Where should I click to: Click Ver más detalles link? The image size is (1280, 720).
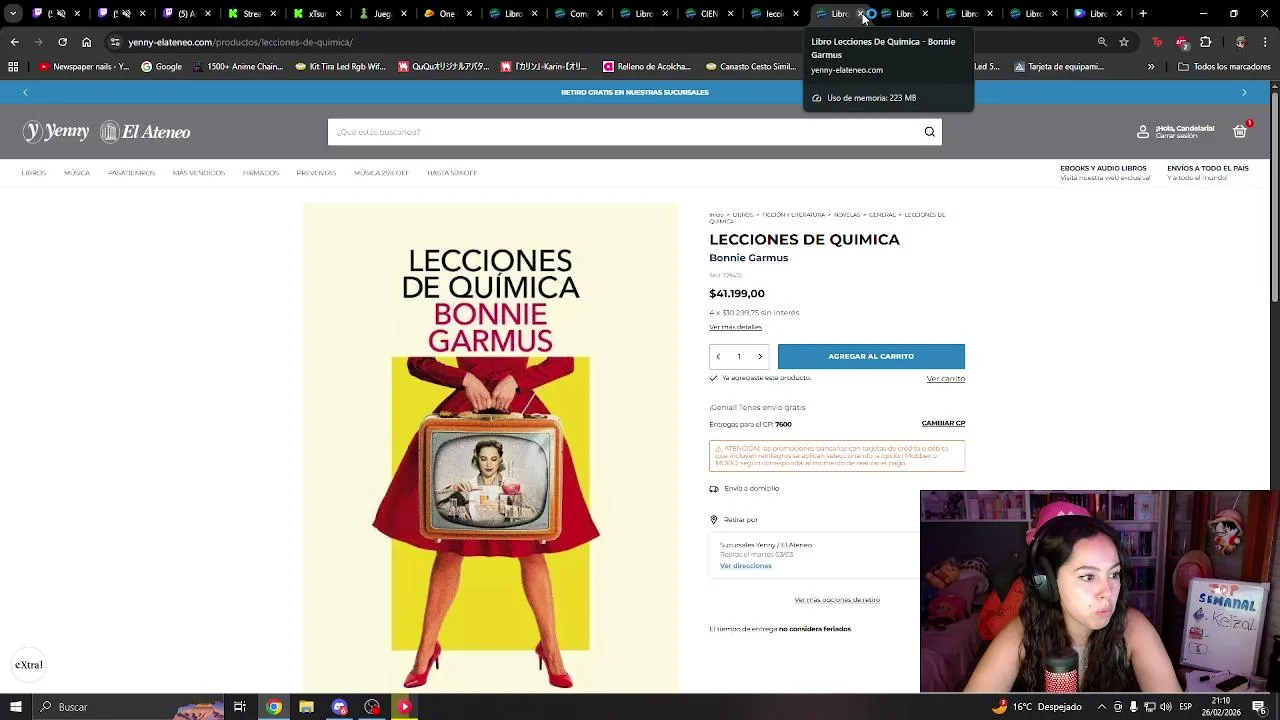pos(735,327)
